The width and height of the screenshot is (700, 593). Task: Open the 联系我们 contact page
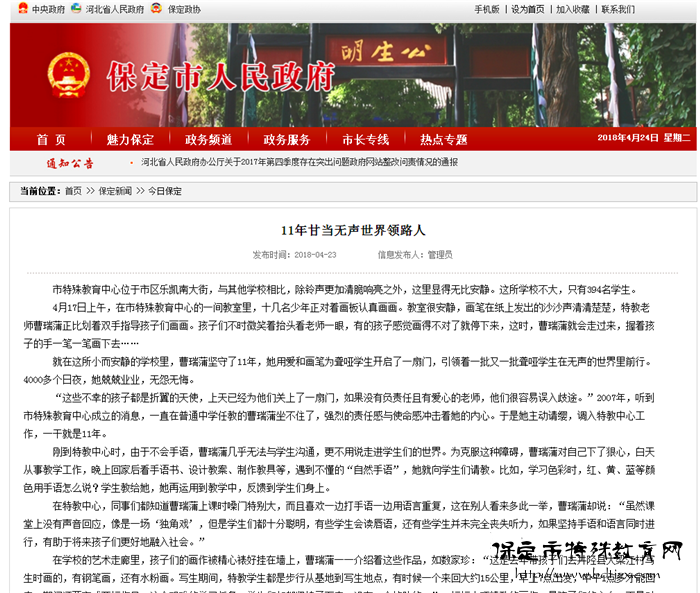click(x=617, y=9)
